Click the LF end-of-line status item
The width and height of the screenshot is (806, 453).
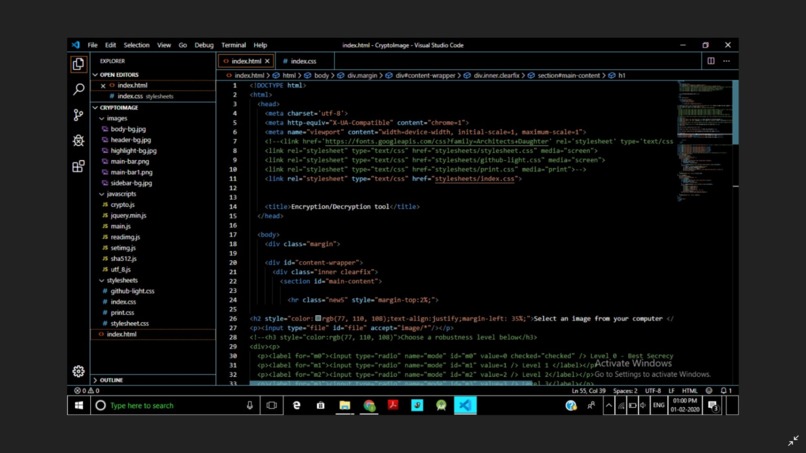[671, 391]
